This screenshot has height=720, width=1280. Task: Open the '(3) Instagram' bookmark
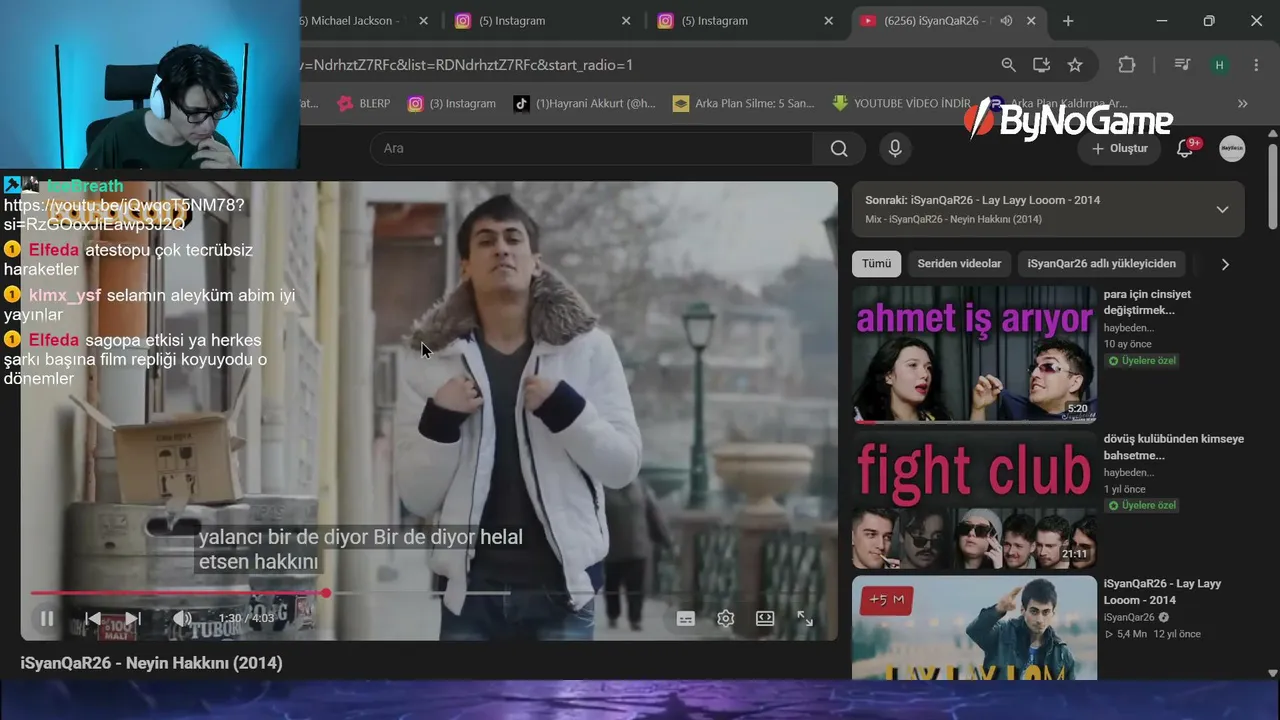pos(452,103)
